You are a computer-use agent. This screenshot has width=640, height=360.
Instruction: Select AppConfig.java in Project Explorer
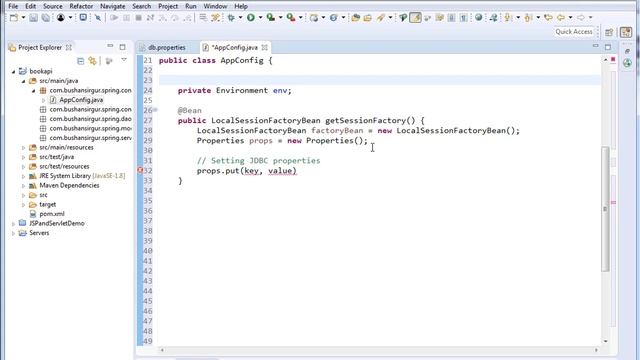tap(81, 100)
